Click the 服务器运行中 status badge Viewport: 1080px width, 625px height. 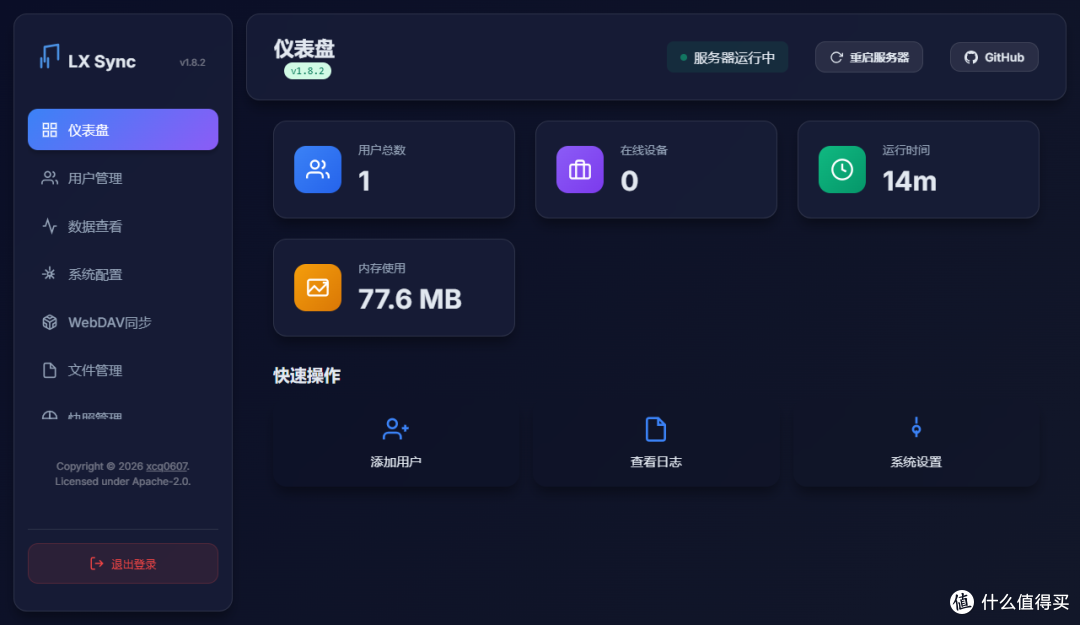[x=727, y=57]
